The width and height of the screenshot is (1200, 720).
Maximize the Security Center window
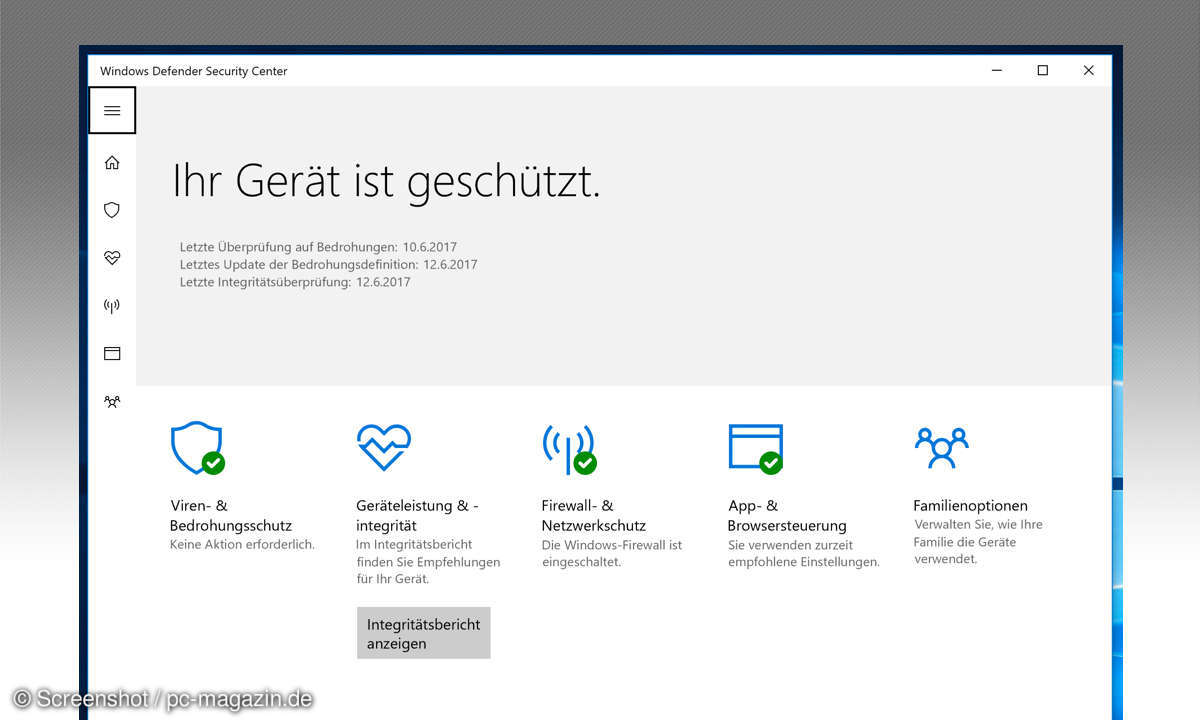[x=1043, y=70]
